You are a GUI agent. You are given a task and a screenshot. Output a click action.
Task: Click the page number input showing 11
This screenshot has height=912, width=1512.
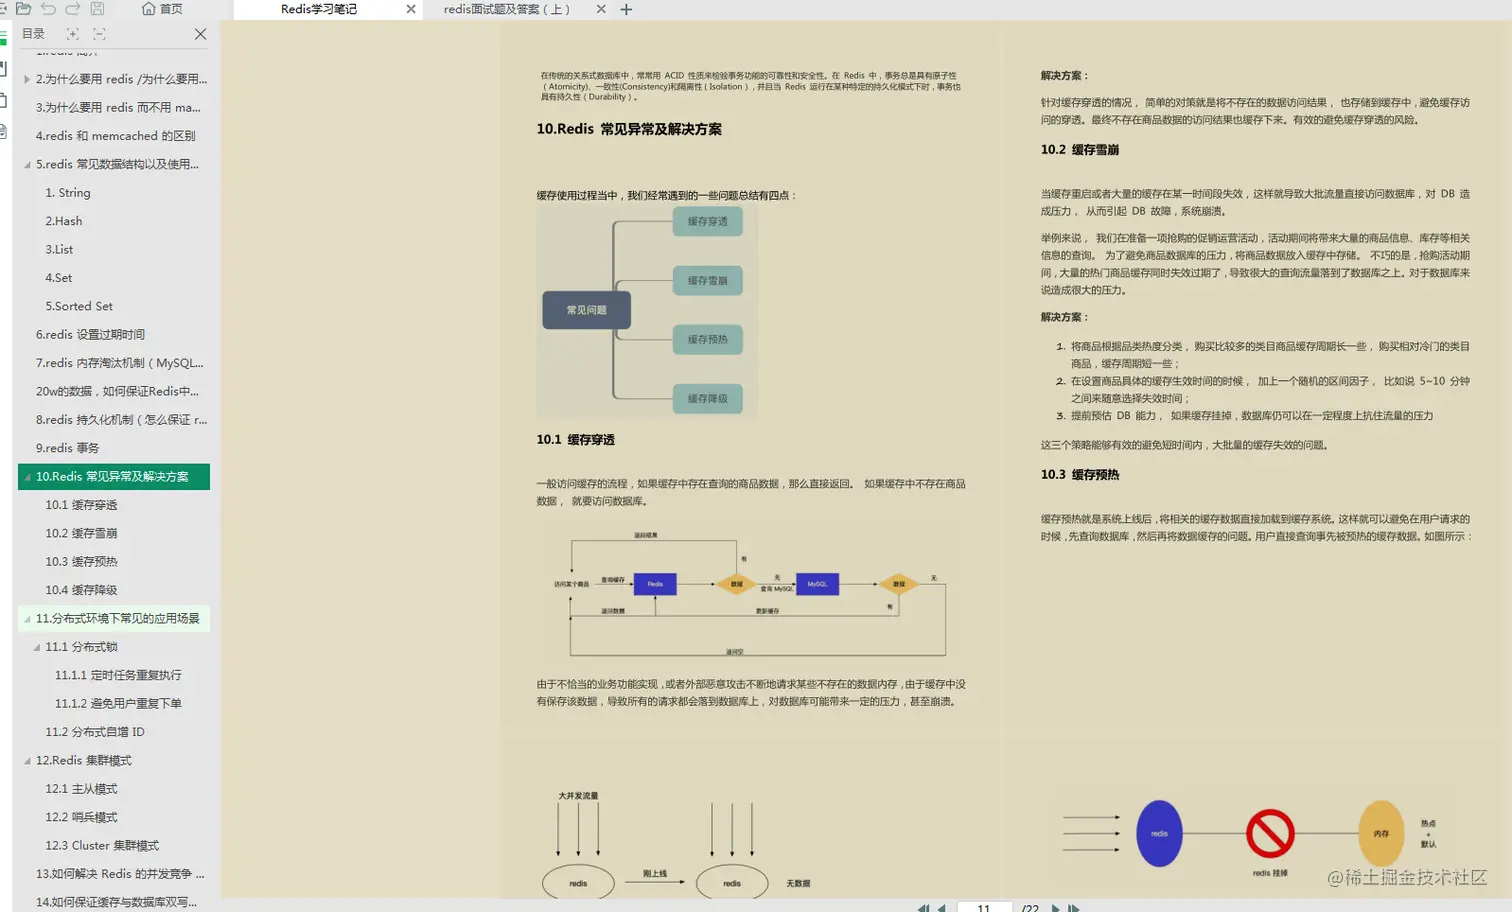click(x=982, y=907)
